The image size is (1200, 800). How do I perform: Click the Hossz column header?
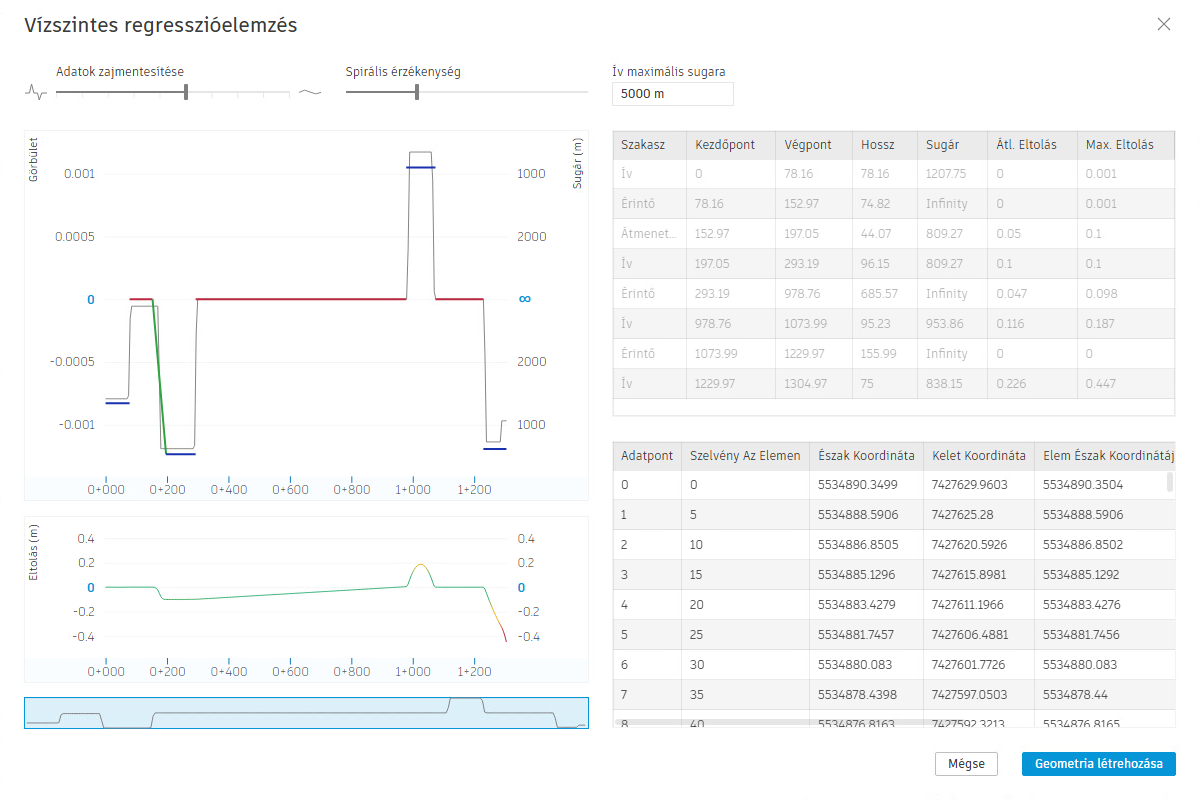pyautogui.click(x=885, y=144)
